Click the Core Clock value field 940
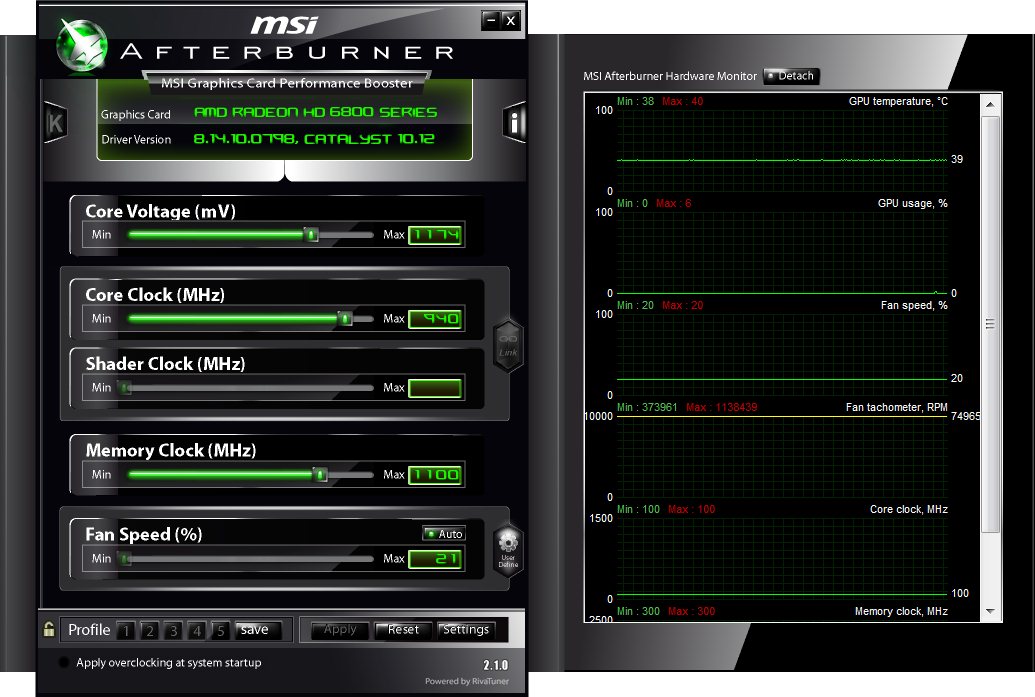Image resolution: width=1035 pixels, height=697 pixels. pos(435,319)
